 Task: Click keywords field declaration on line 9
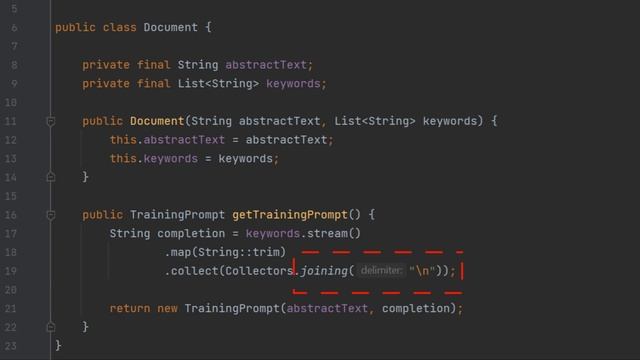293,84
